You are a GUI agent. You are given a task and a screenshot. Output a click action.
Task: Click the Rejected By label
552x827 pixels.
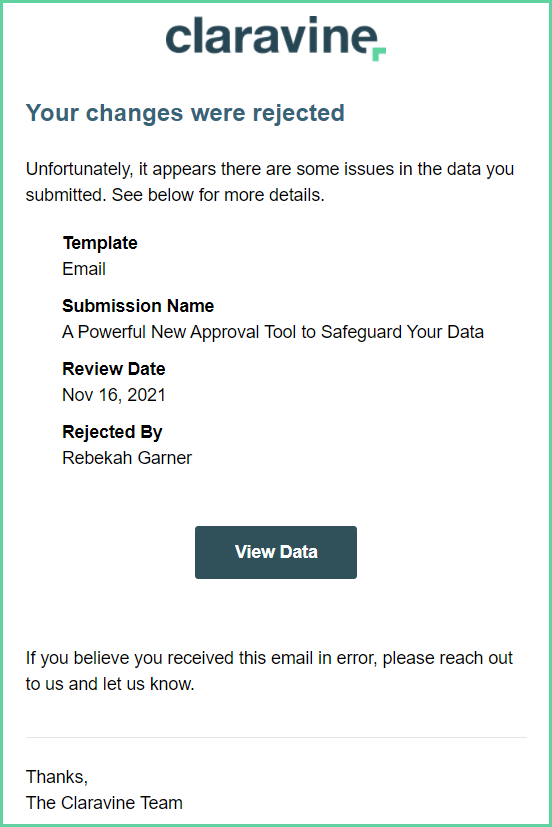pyautogui.click(x=112, y=432)
